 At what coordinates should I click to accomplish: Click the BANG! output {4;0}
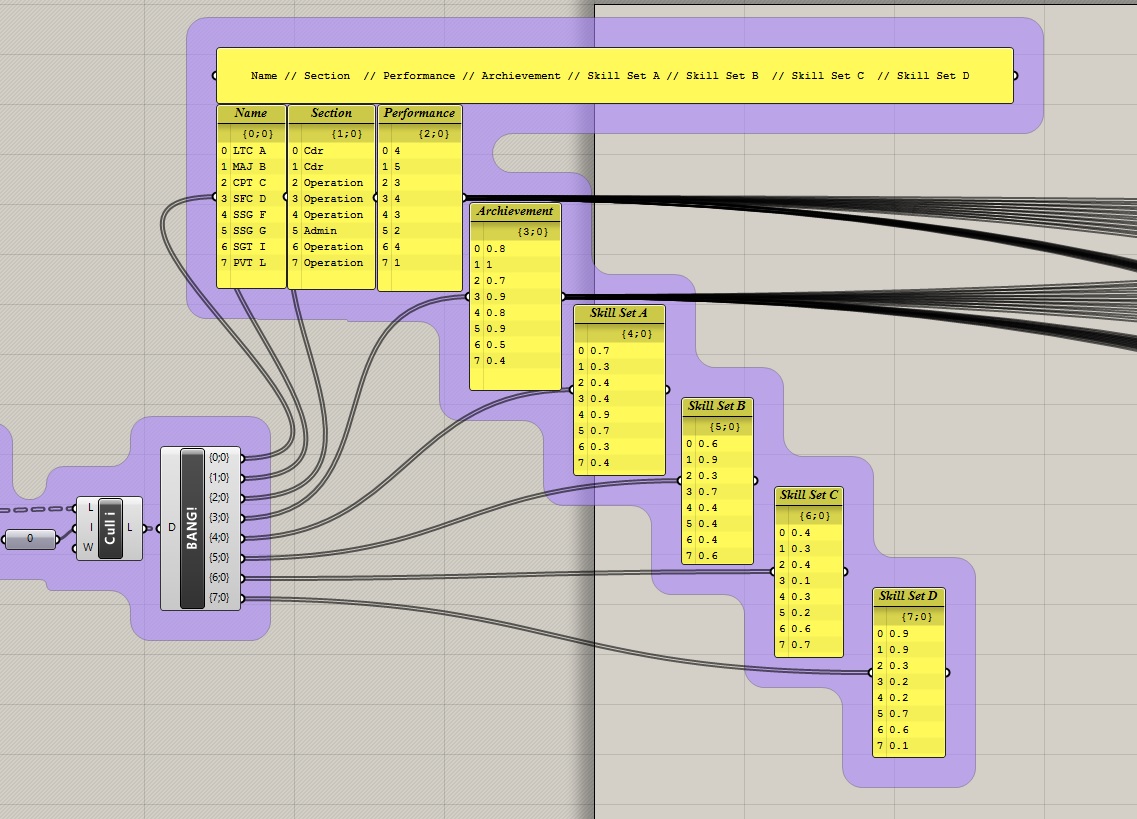point(219,538)
